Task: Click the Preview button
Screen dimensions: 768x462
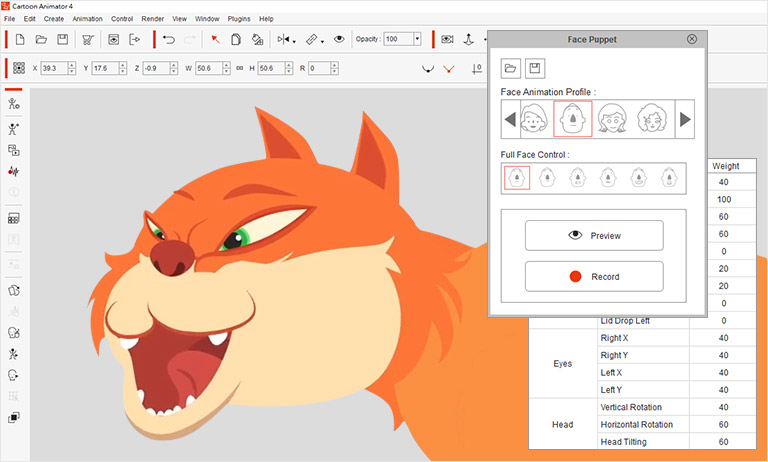Action: pos(594,235)
